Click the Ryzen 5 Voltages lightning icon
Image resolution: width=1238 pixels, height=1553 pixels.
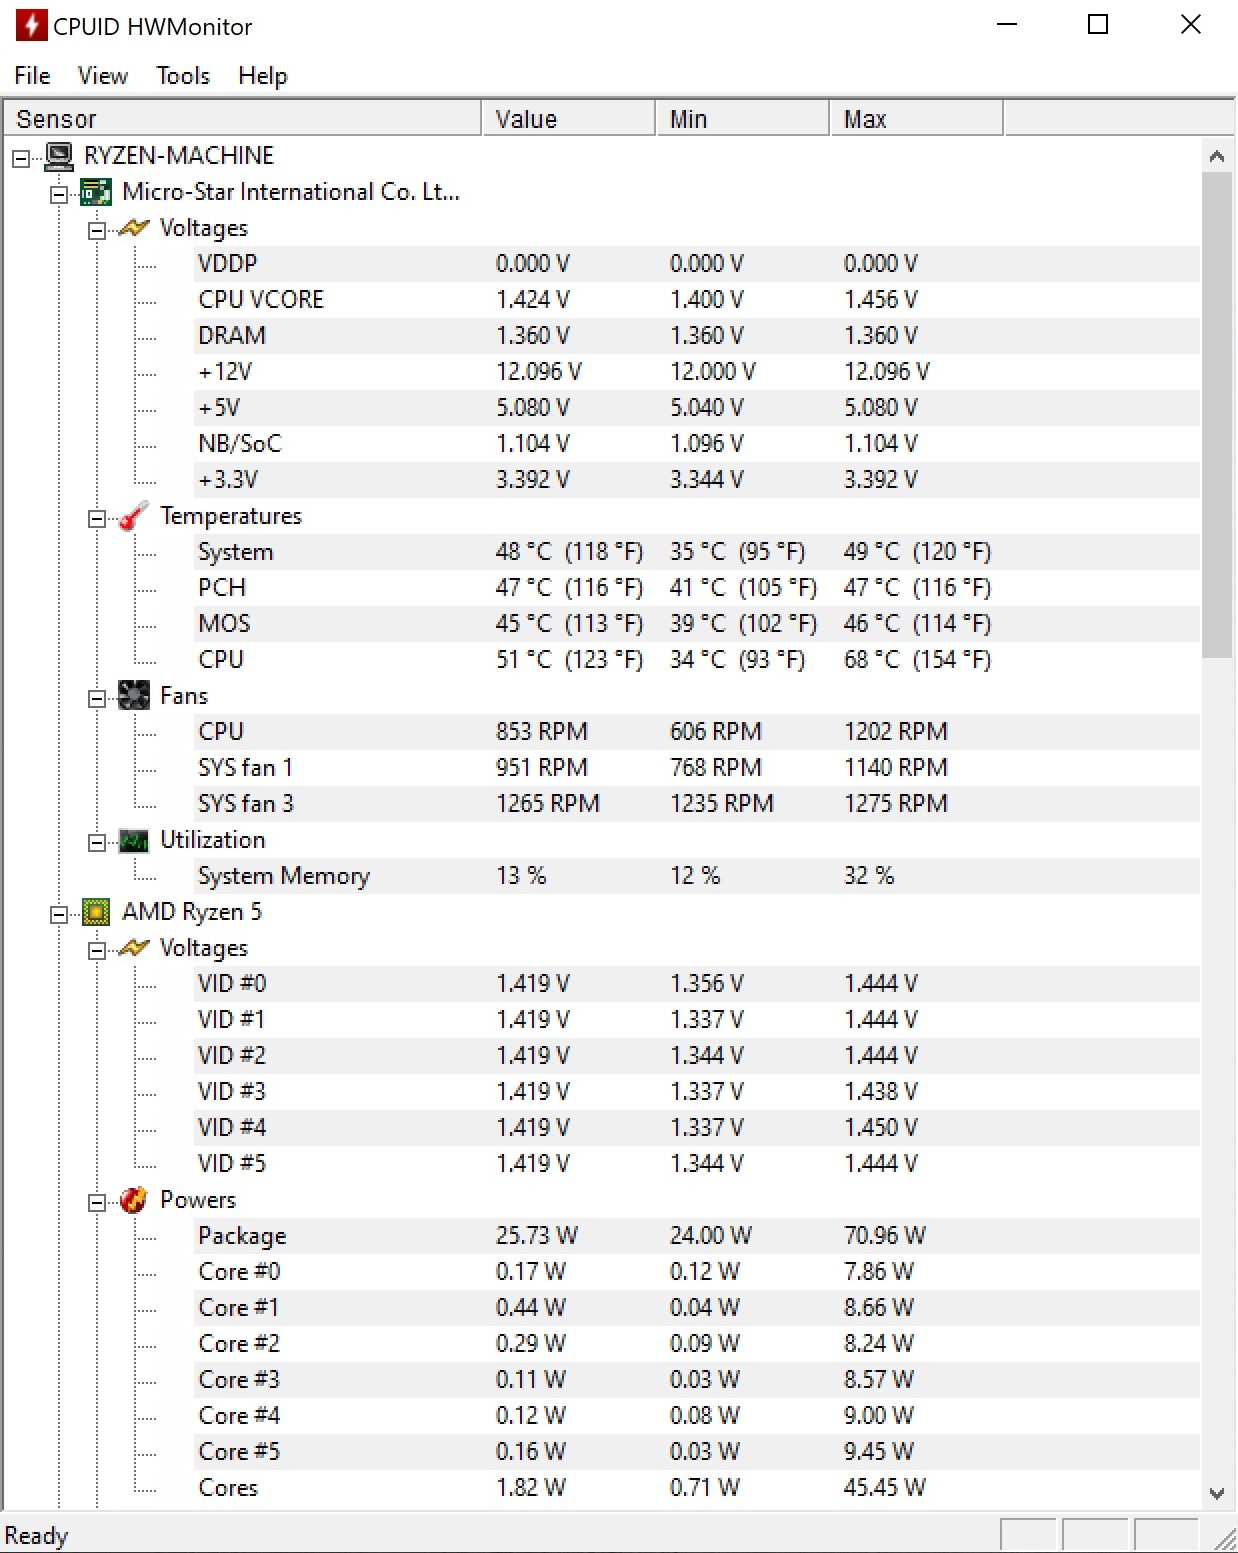134,948
